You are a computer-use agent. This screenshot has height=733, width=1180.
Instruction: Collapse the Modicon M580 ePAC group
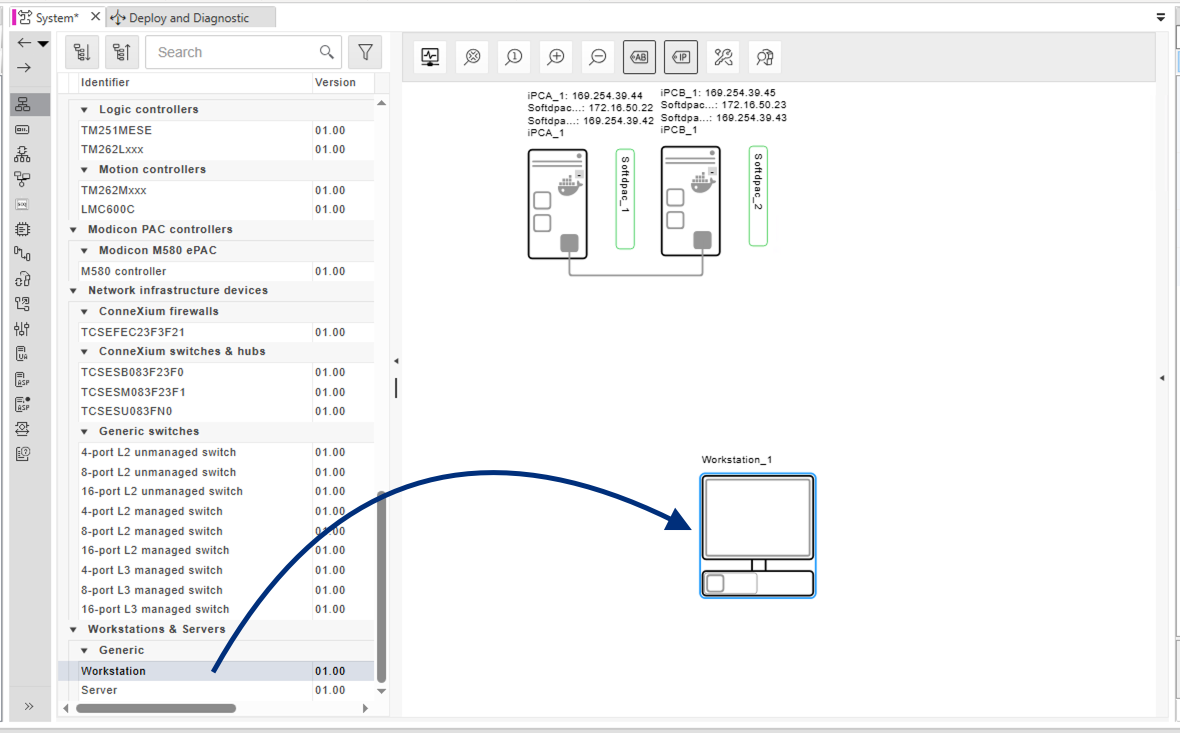(x=84, y=251)
